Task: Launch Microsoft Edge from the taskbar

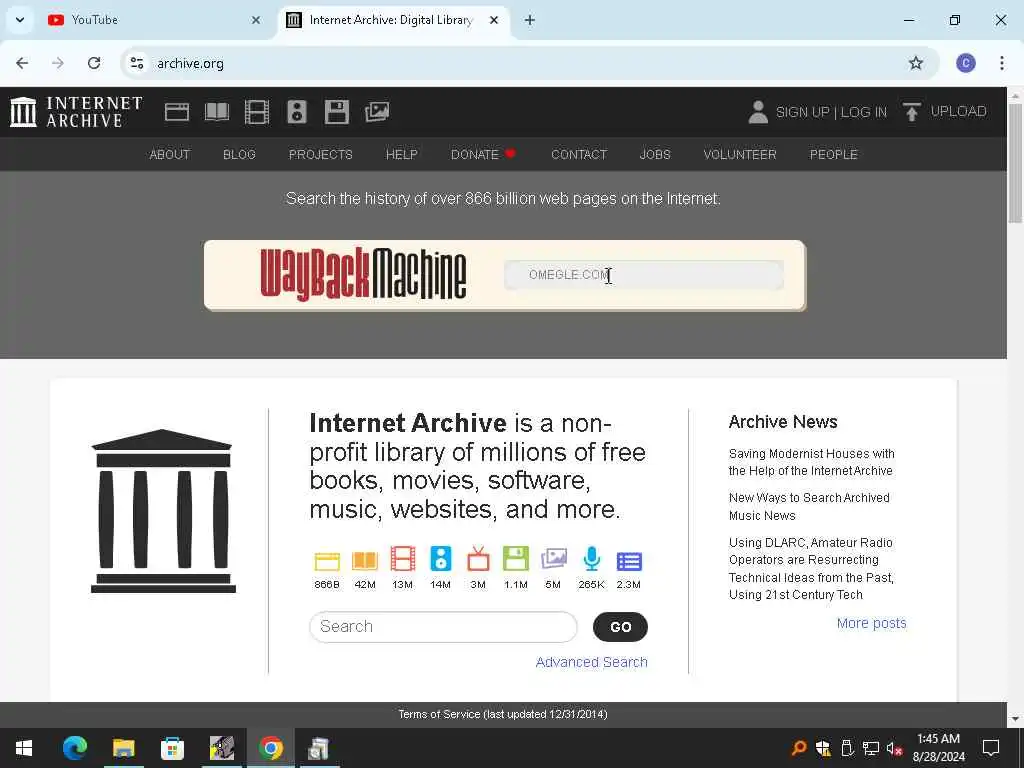Action: tap(74, 748)
